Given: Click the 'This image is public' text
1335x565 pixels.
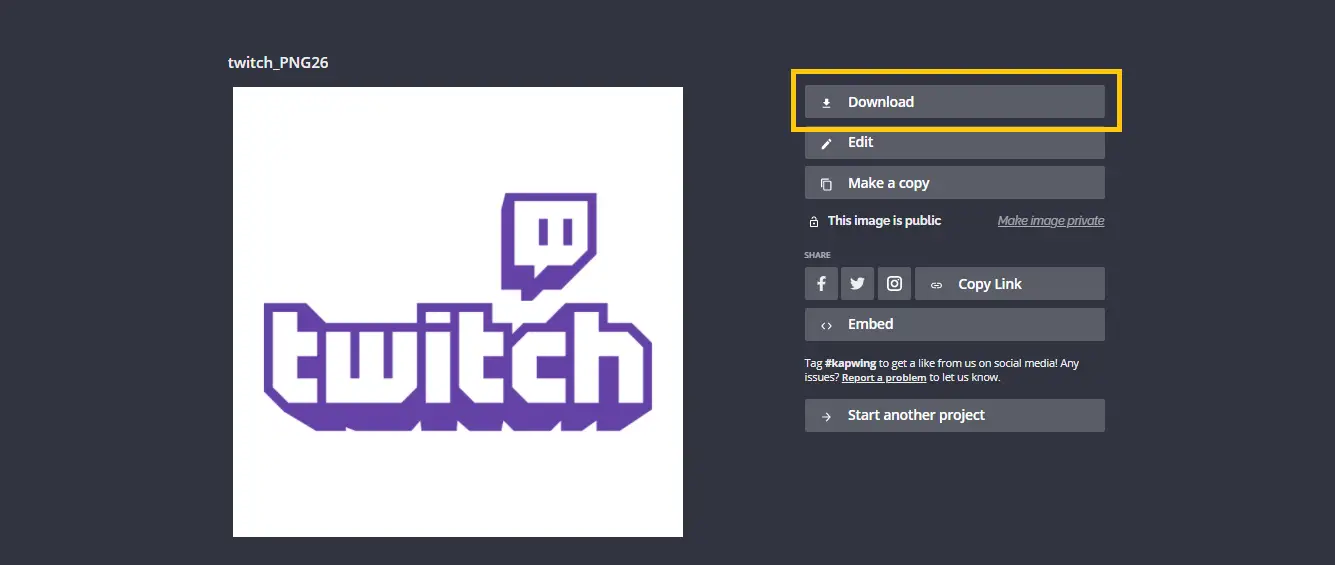Looking at the screenshot, I should point(884,221).
